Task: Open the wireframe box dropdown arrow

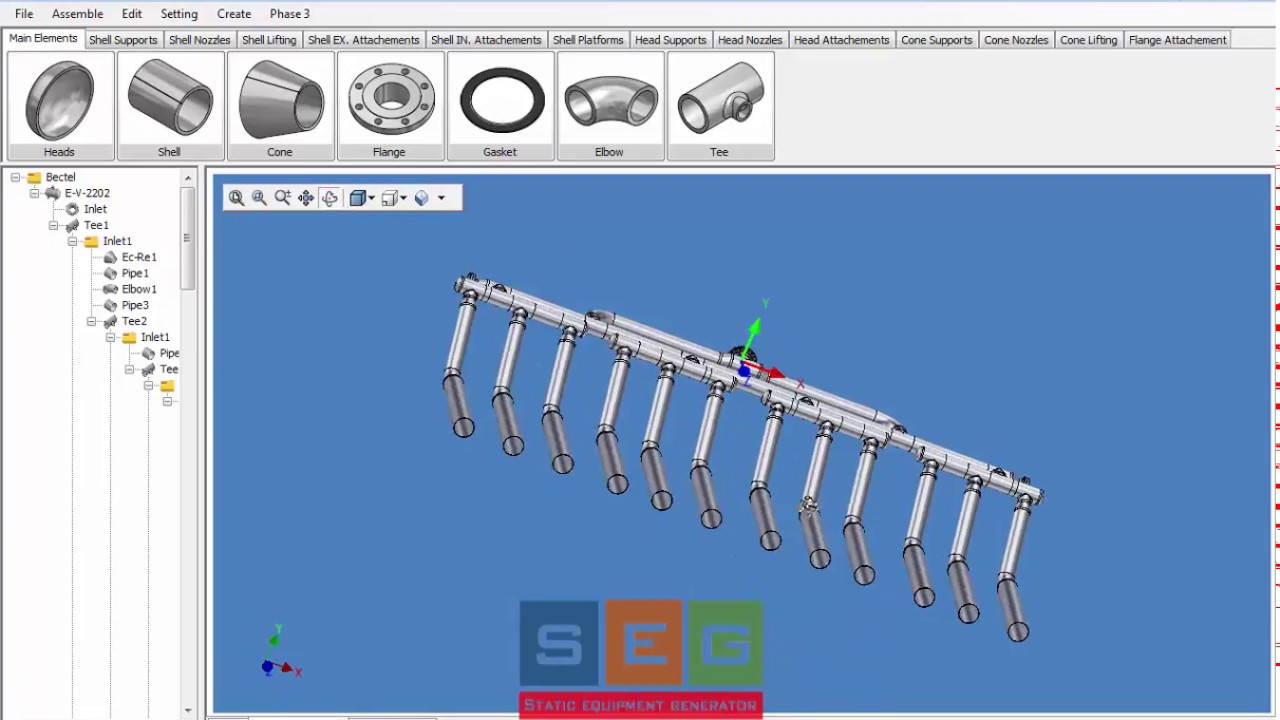Action: click(404, 198)
